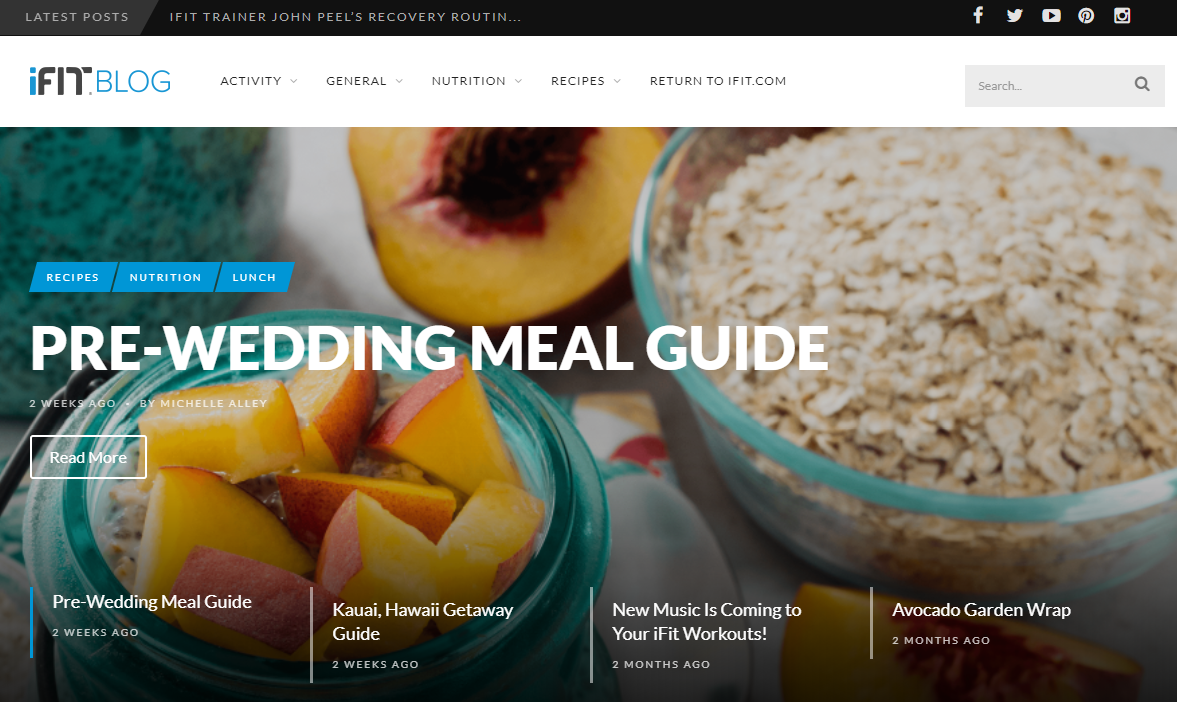The width and height of the screenshot is (1177, 702).
Task: Open the YouTube social icon
Action: [1051, 16]
